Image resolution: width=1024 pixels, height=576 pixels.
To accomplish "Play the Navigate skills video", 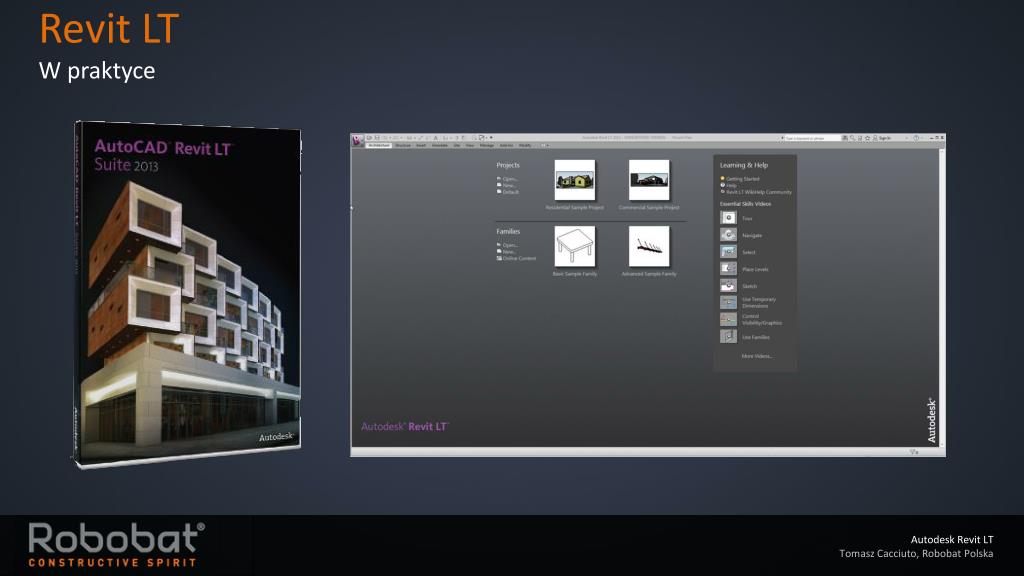I will (728, 235).
